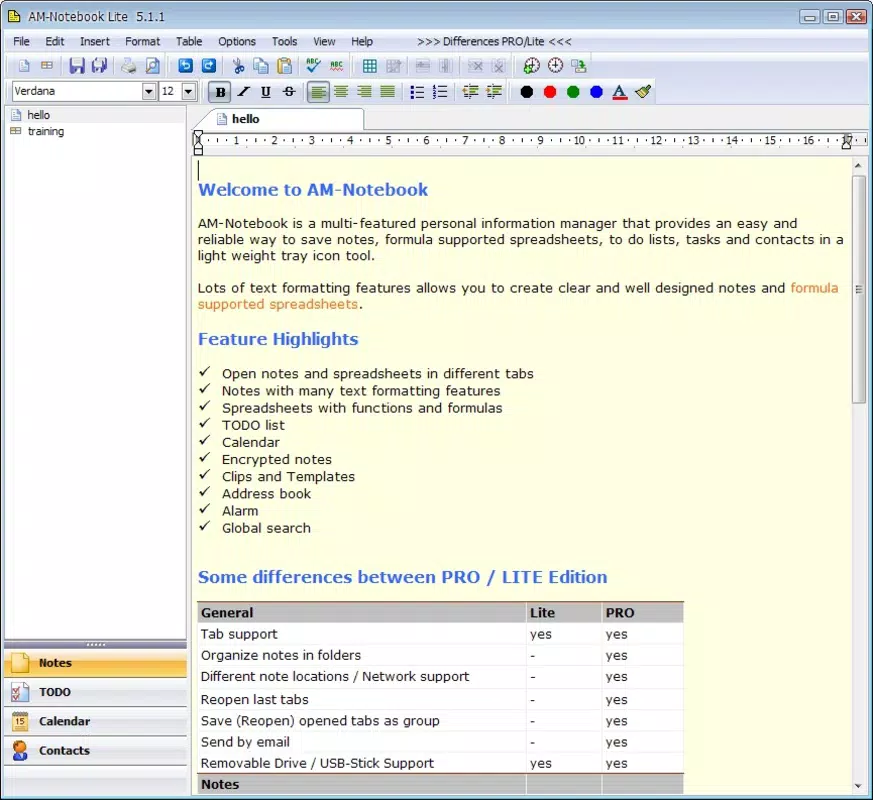This screenshot has height=800, width=873.
Task: Switch to the TODO section
Action: 95,692
